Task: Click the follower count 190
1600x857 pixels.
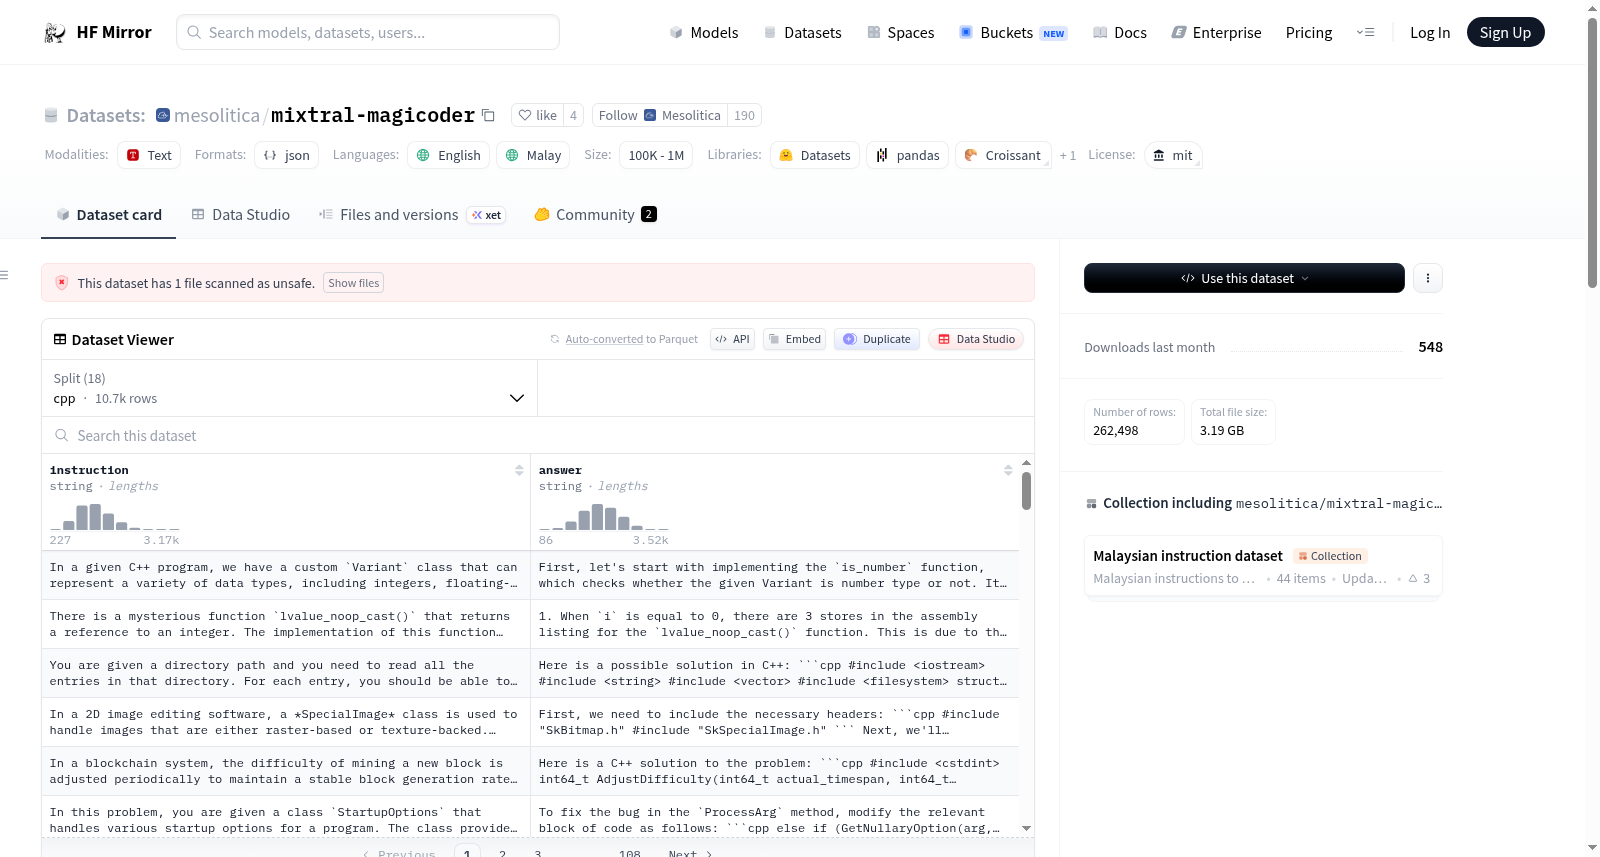Action: 744,115
